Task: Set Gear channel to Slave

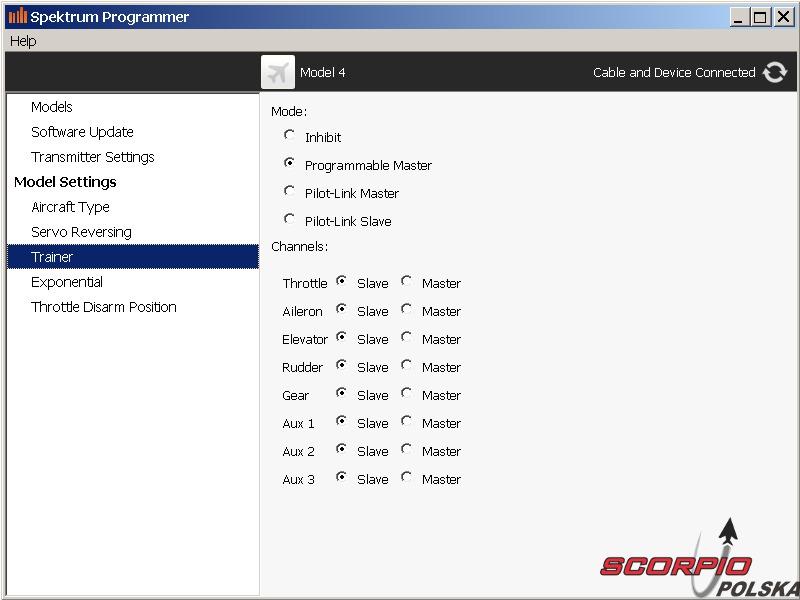Action: (x=341, y=393)
